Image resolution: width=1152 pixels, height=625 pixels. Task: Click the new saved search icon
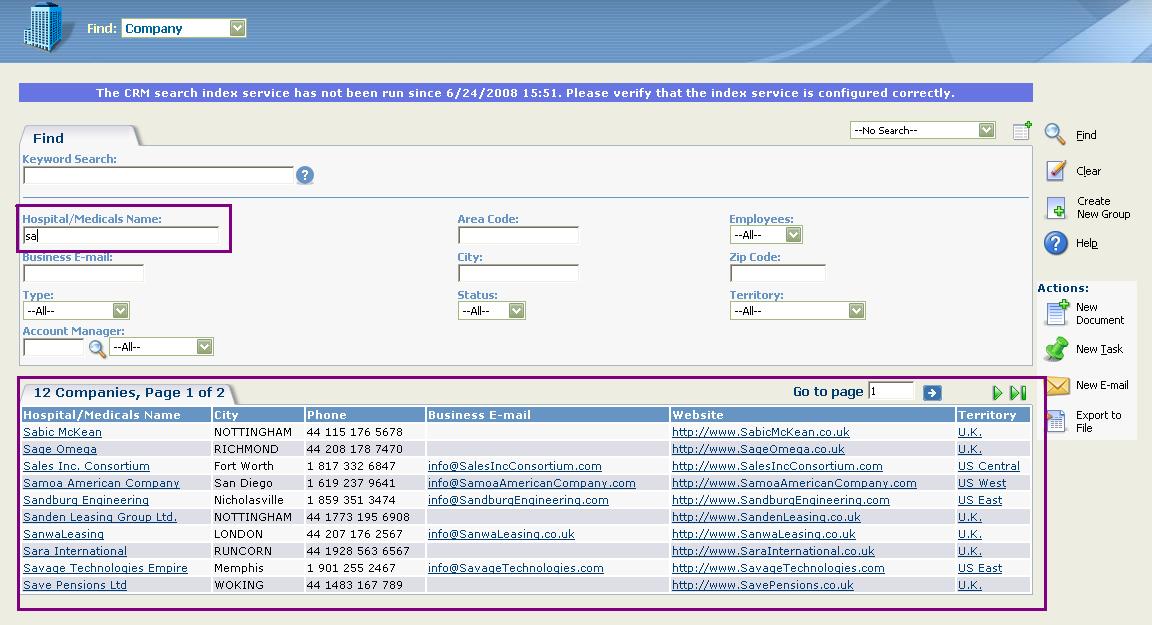pos(1022,131)
